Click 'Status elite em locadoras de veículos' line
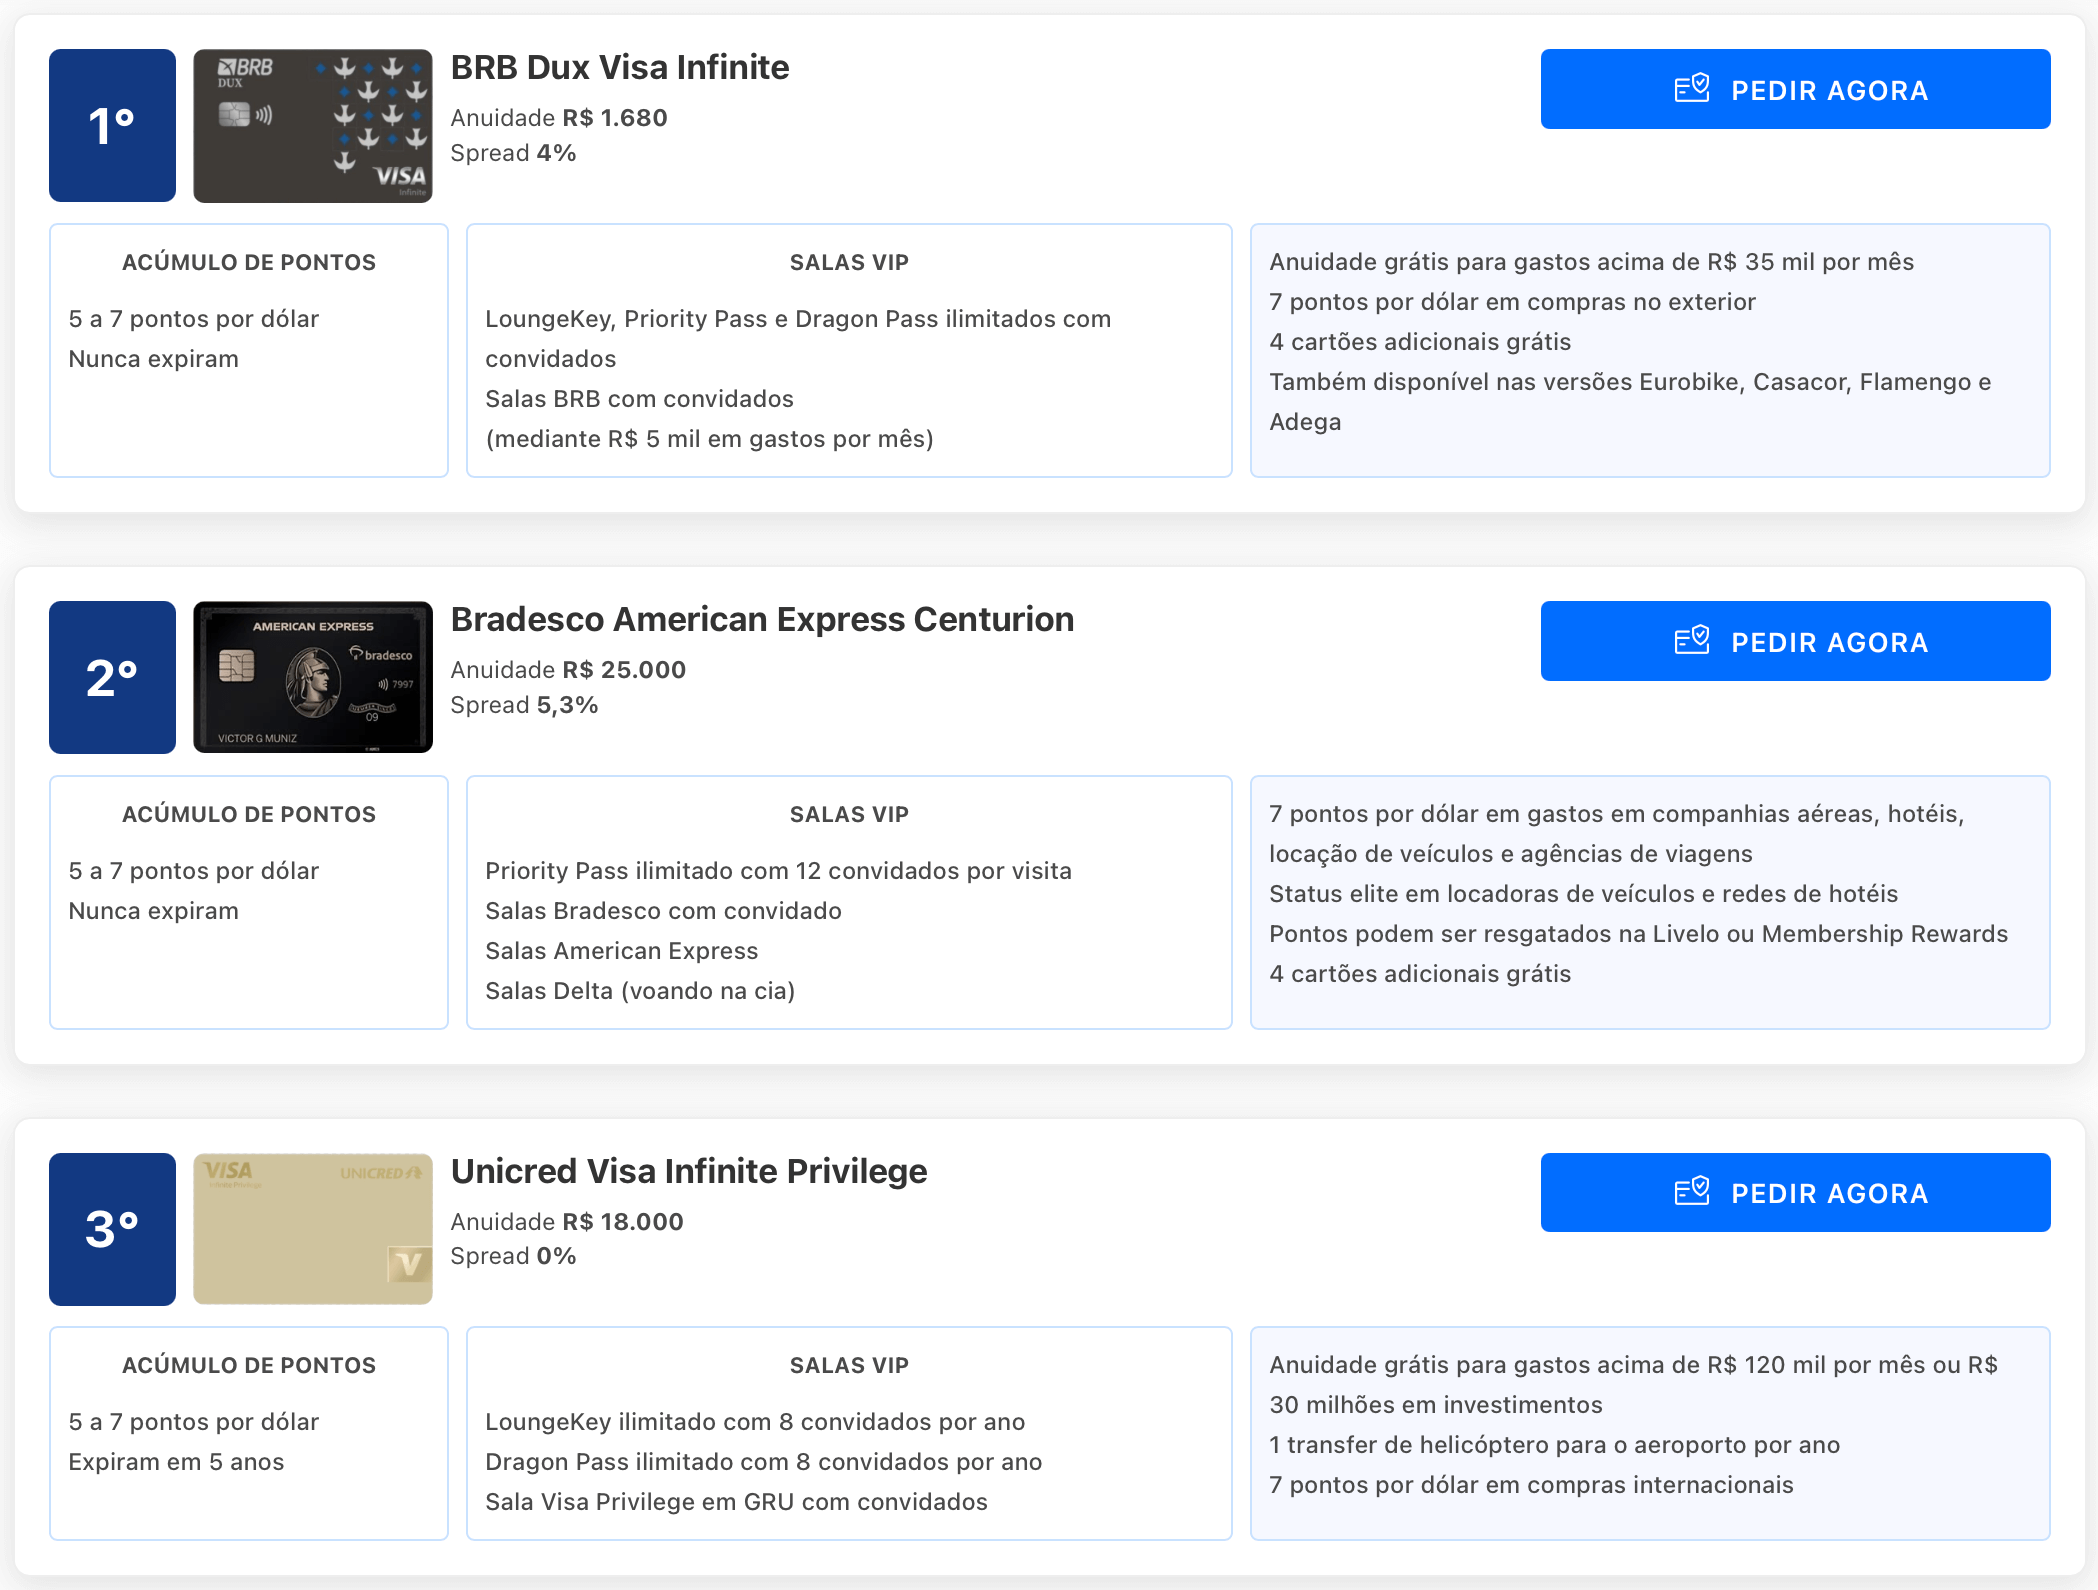 point(1583,894)
